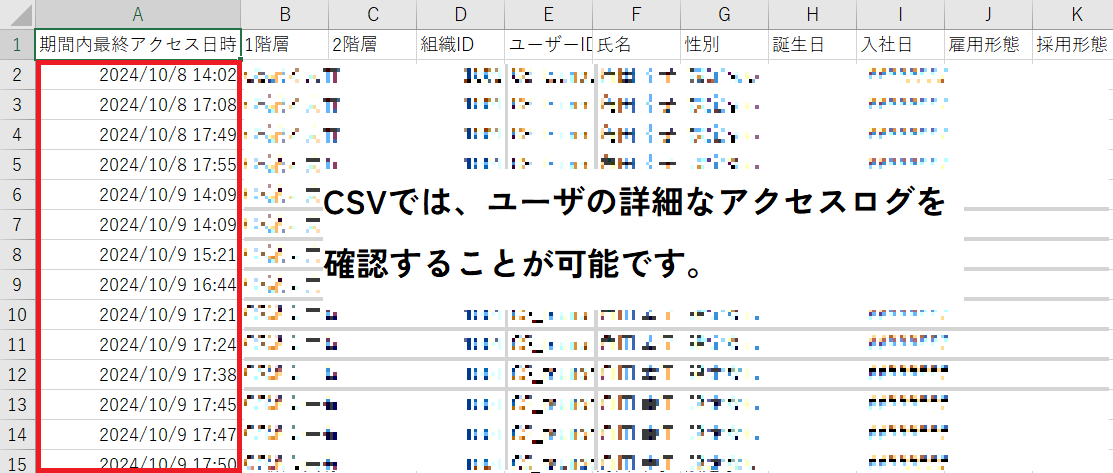Click the 期間内最終アクセス日時 header cell

point(138,45)
